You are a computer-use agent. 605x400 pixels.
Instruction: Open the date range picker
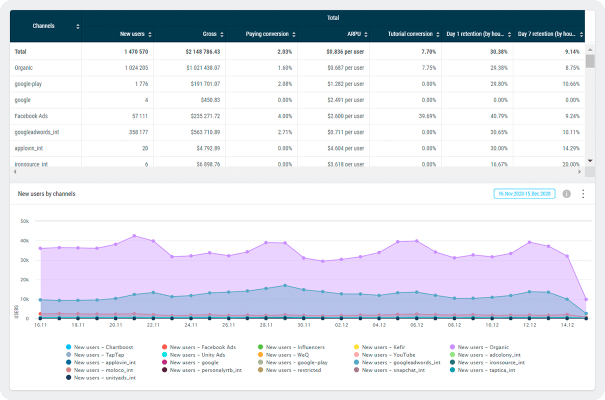pos(519,193)
